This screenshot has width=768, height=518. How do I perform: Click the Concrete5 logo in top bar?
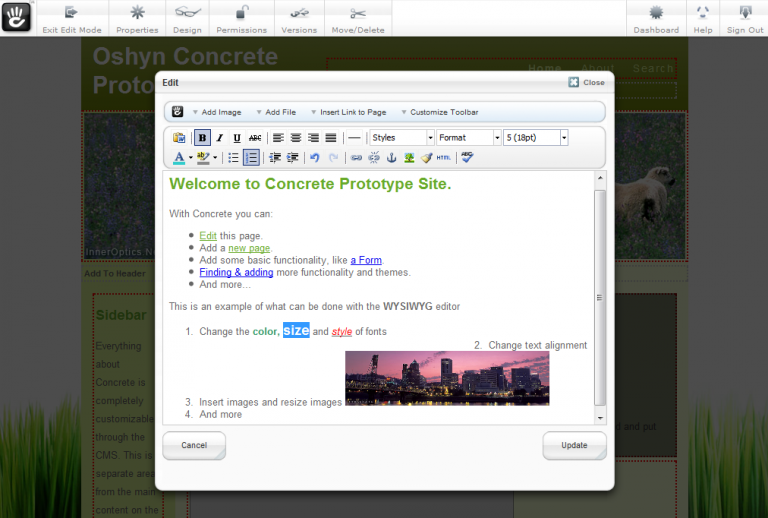point(16,17)
